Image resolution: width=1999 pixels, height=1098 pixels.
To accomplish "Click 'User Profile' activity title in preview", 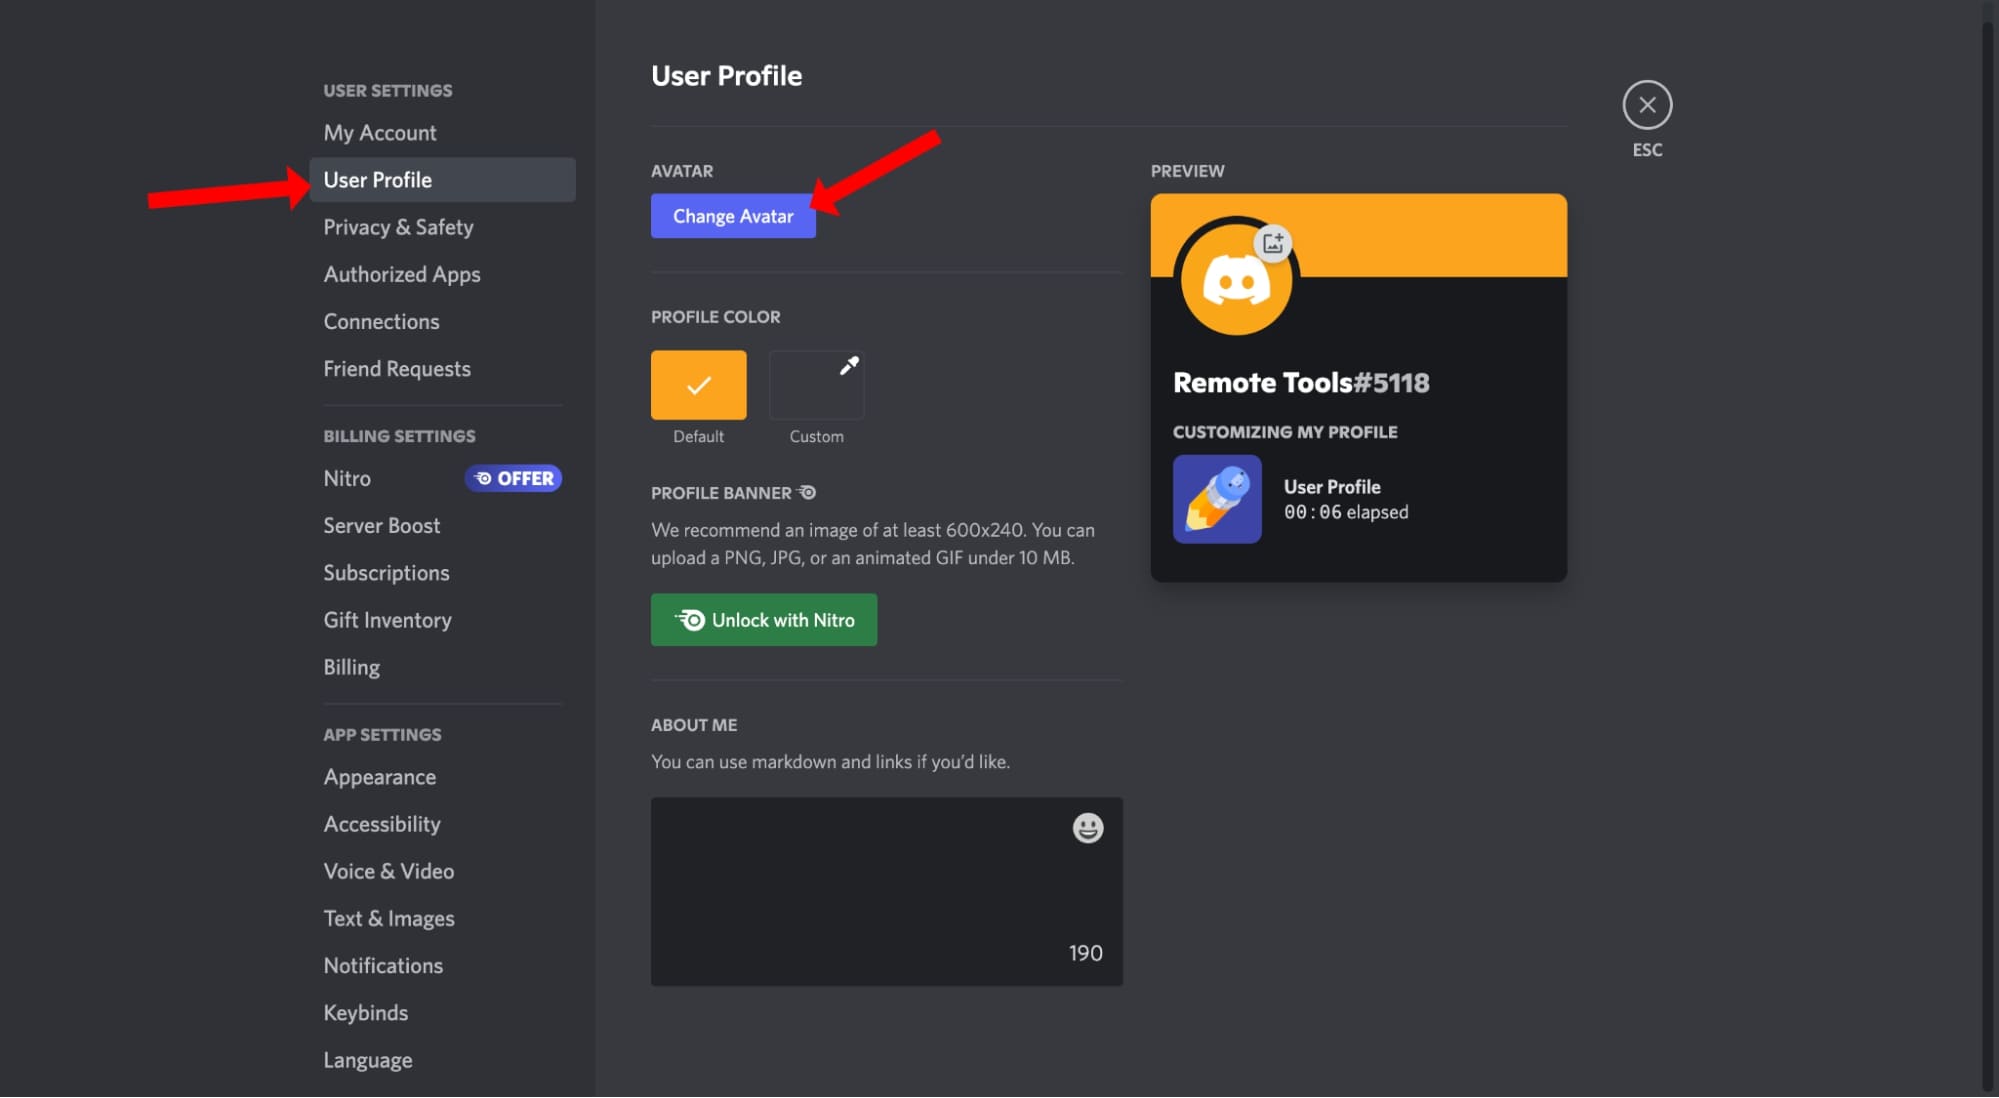I will [x=1332, y=487].
